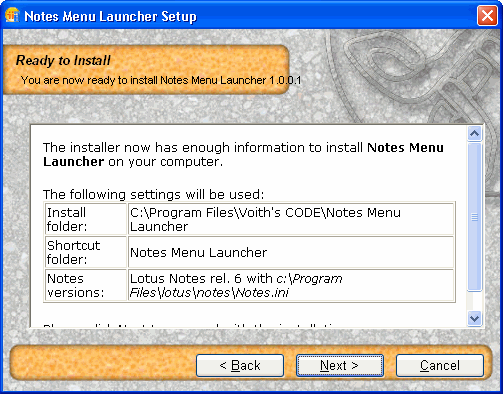Cancel the Notes Menu Launcher setup

tap(440, 365)
